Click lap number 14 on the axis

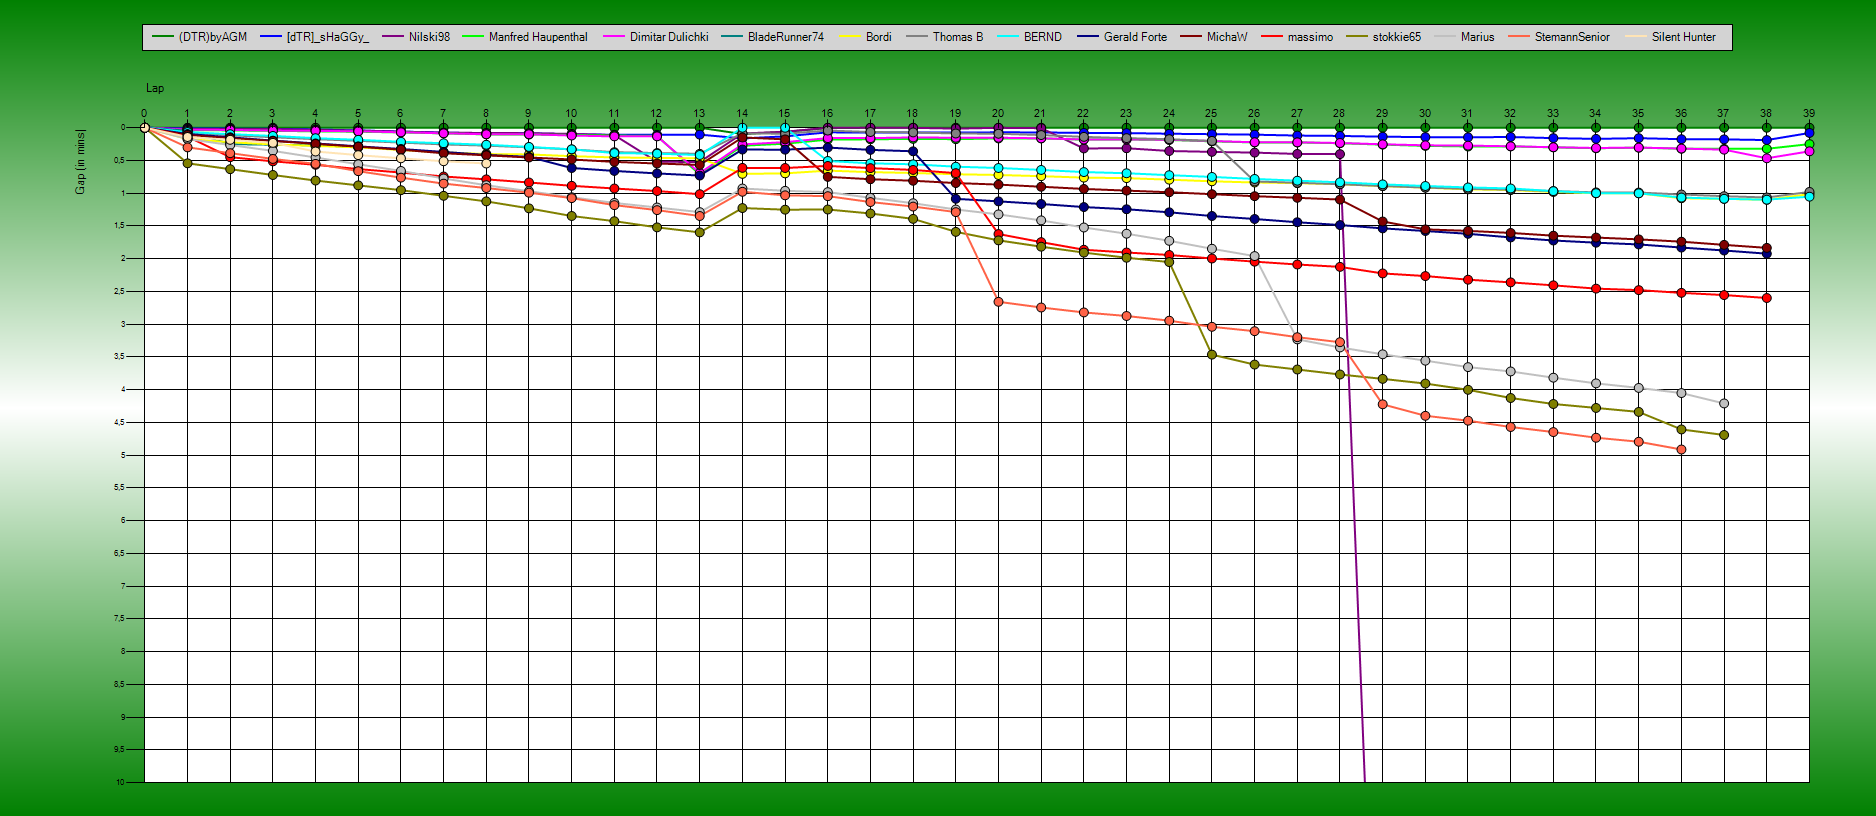tap(742, 114)
